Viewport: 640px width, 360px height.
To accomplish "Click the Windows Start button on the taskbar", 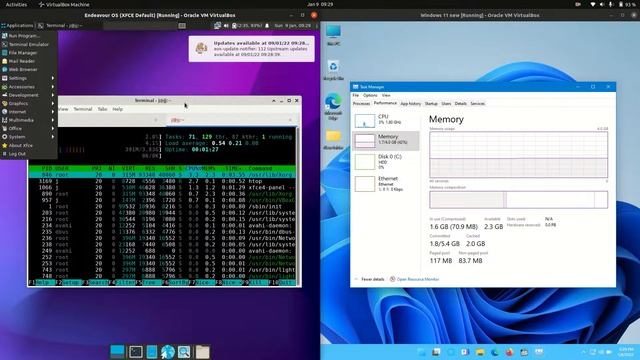I will click(x=422, y=352).
